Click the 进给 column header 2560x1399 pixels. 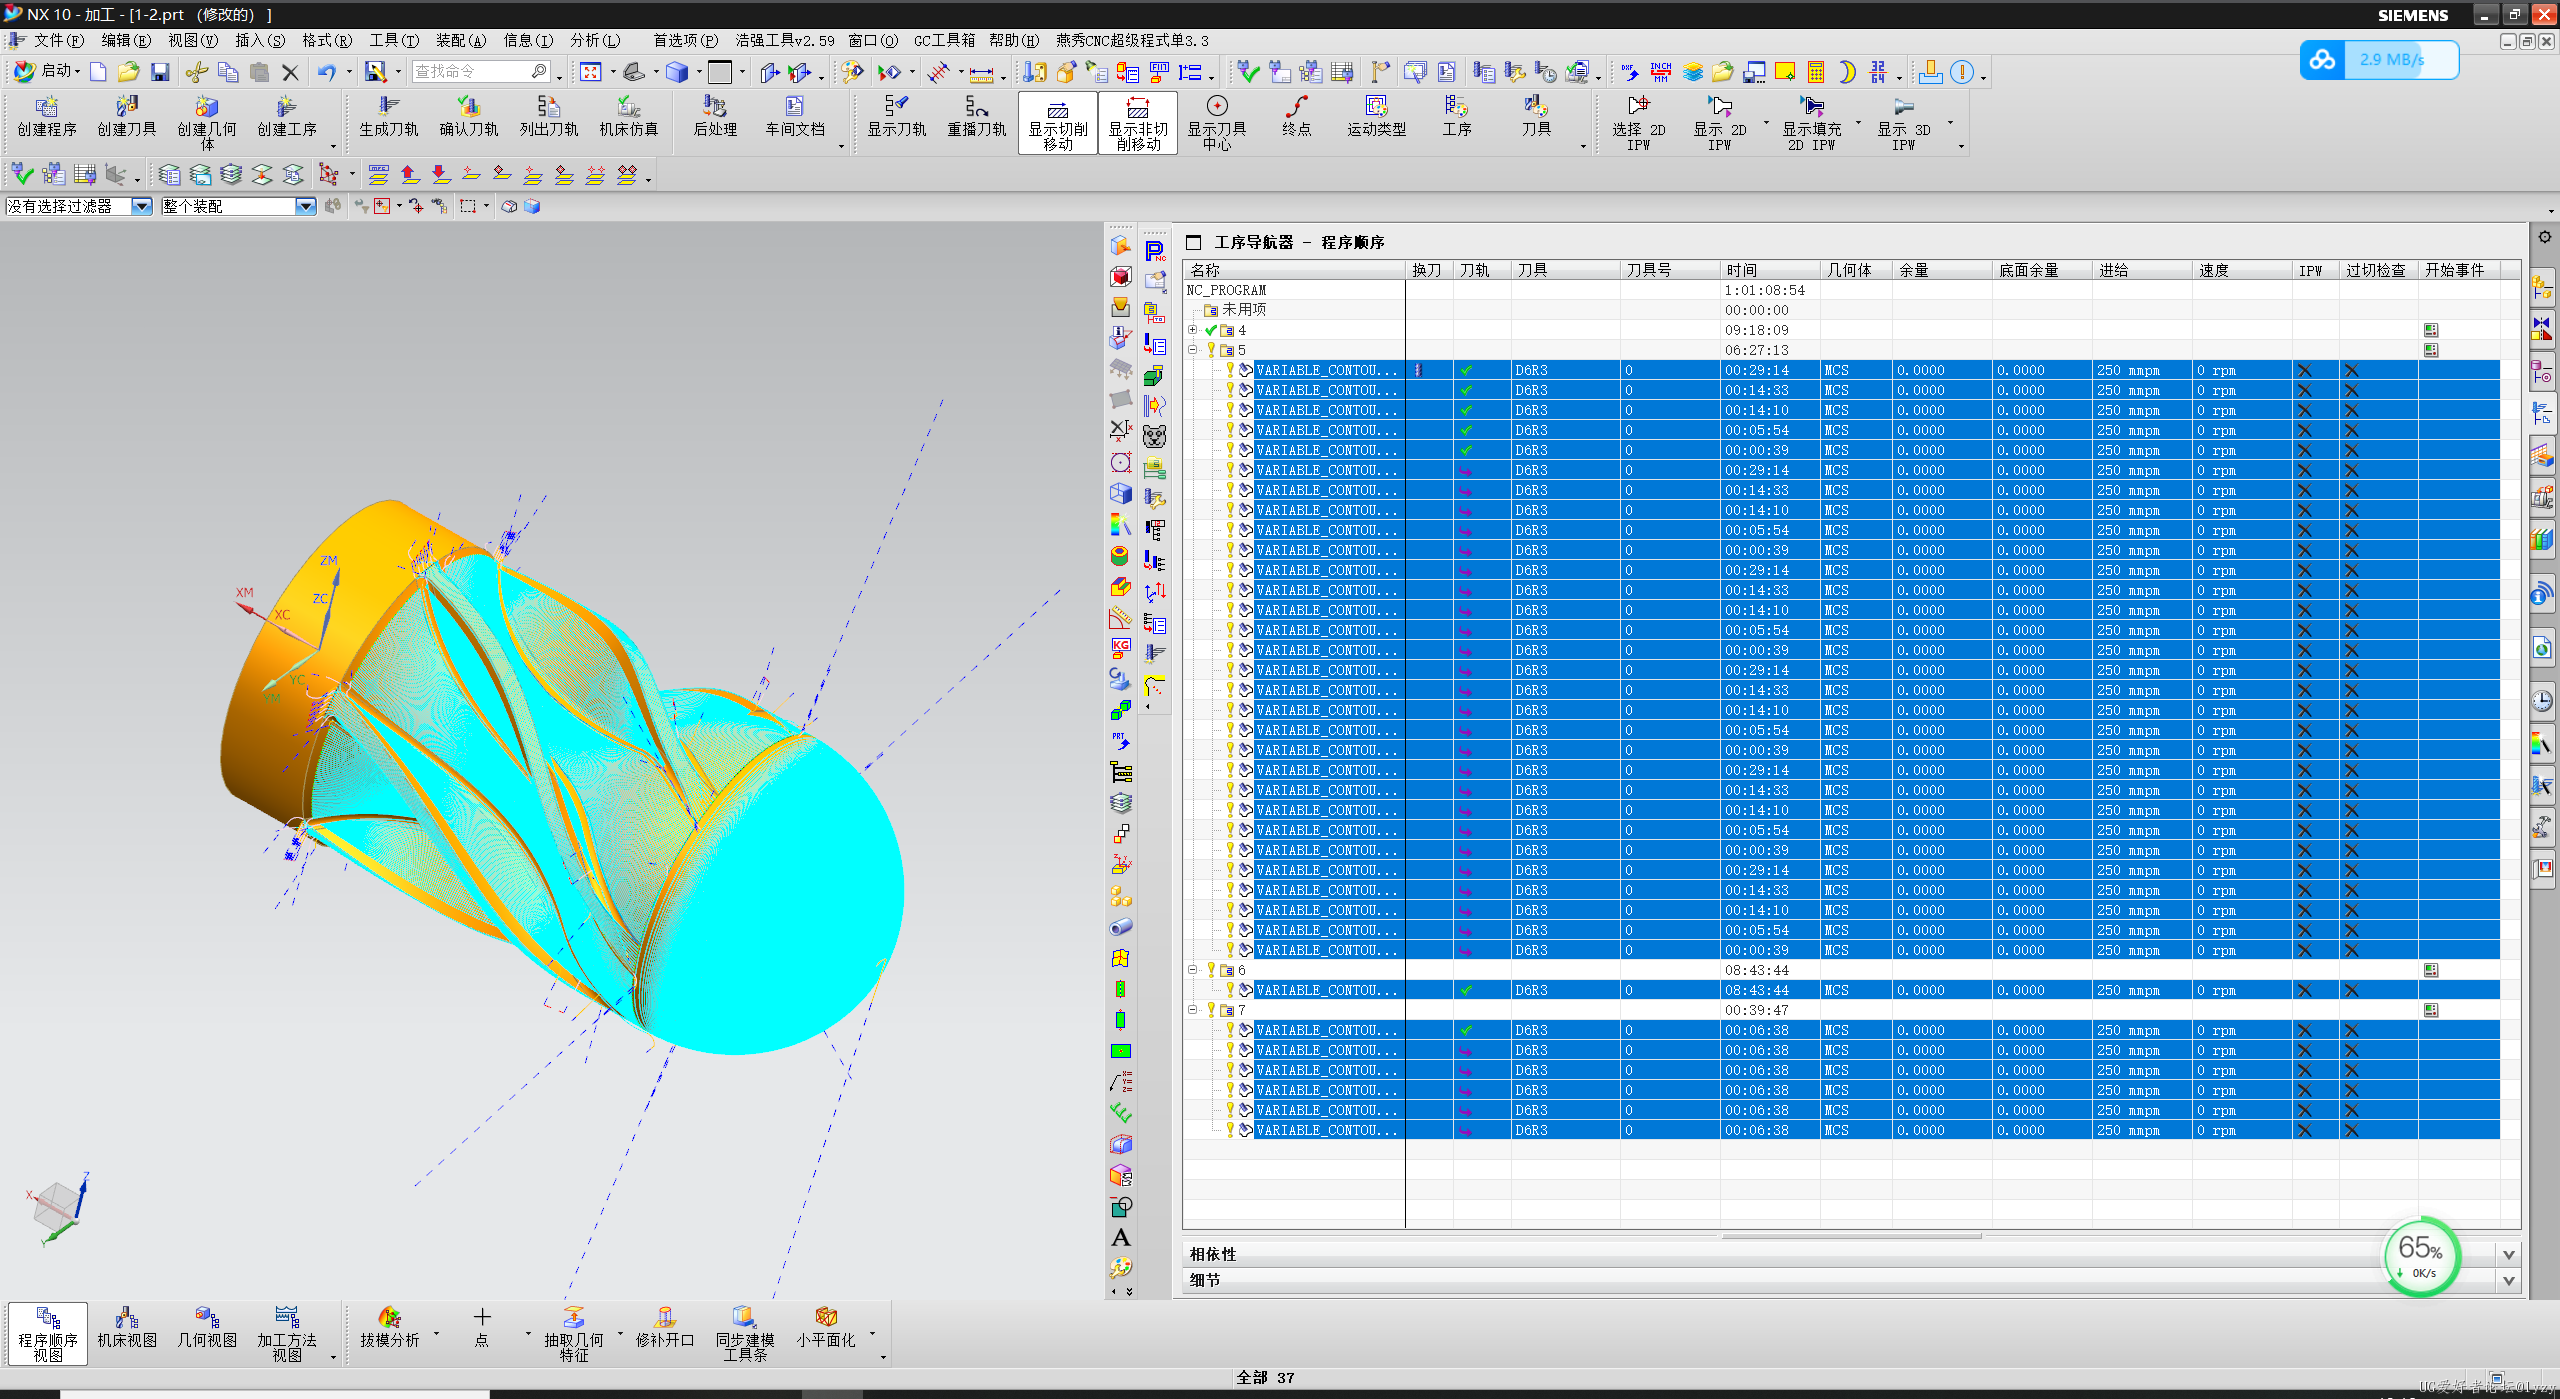(2142, 270)
